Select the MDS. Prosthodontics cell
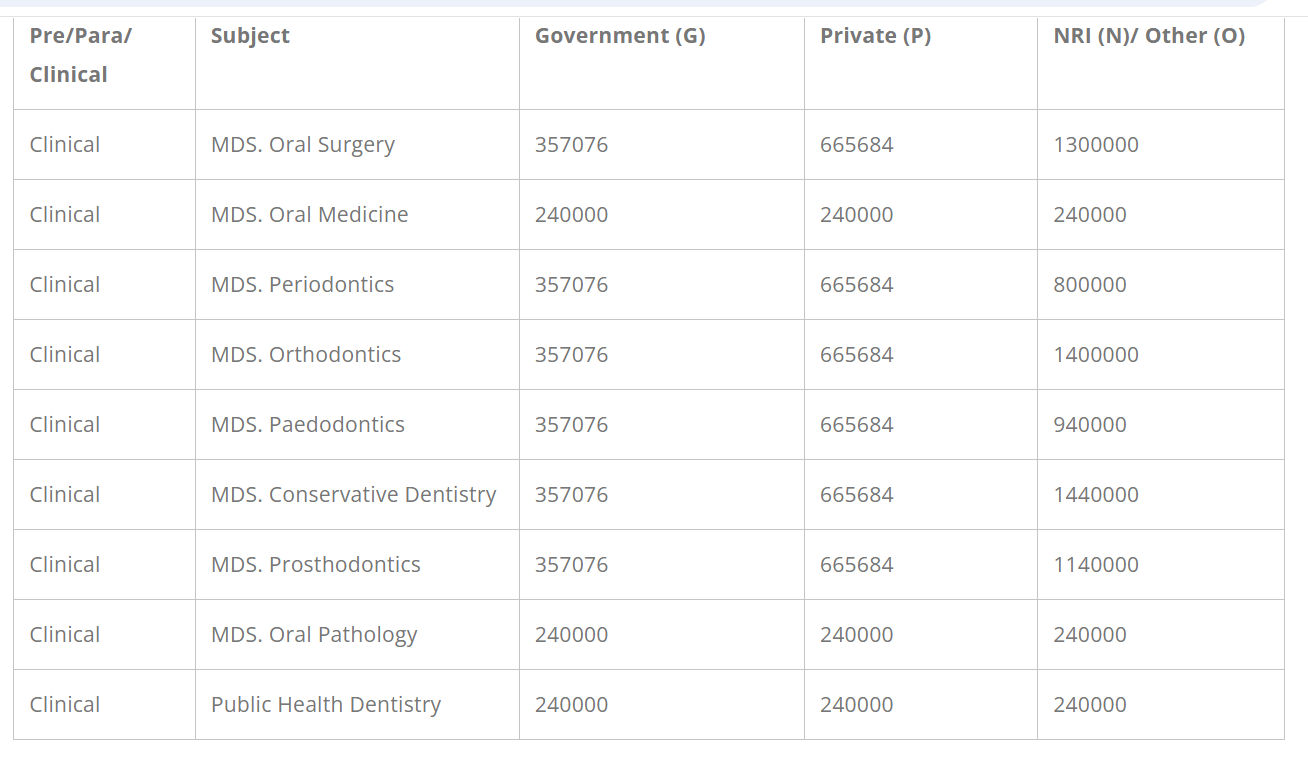The width and height of the screenshot is (1308, 757). coord(315,565)
